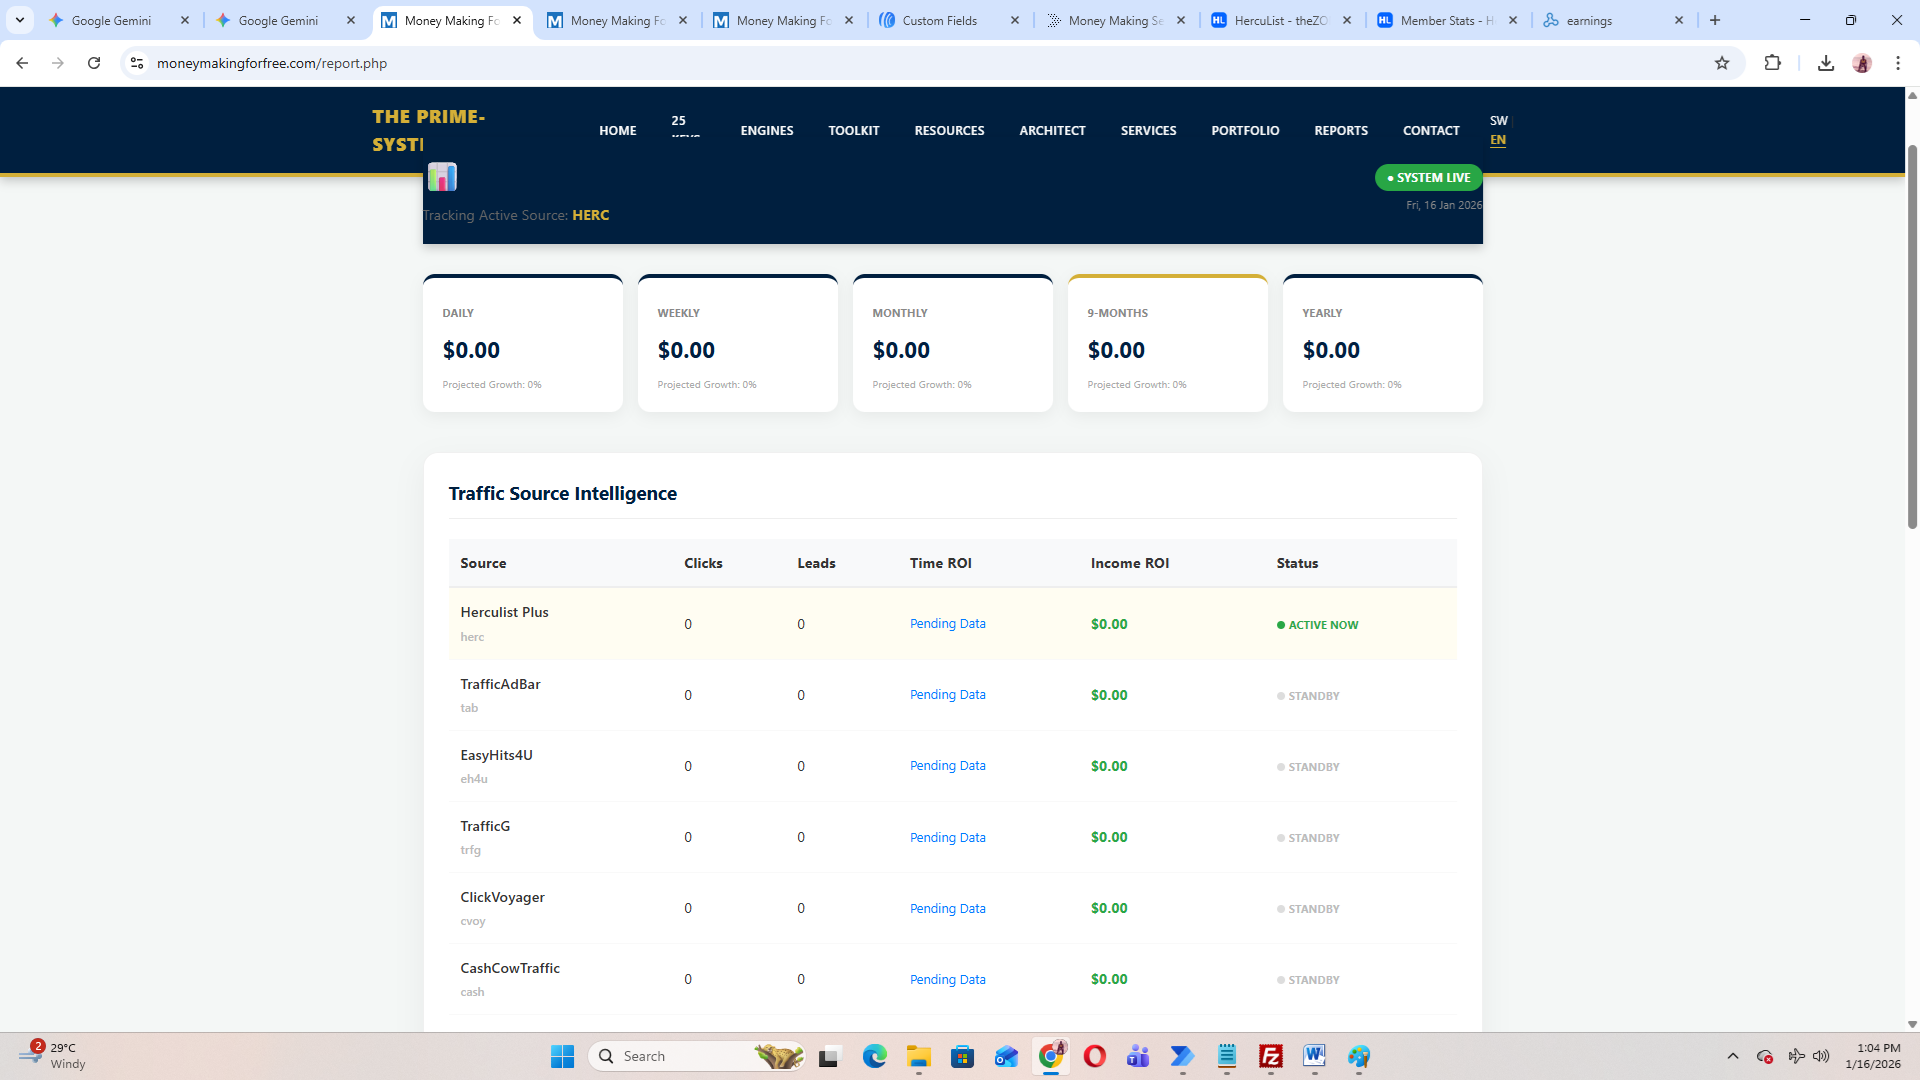Expand the tab search dropdown arrow

click(x=19, y=20)
